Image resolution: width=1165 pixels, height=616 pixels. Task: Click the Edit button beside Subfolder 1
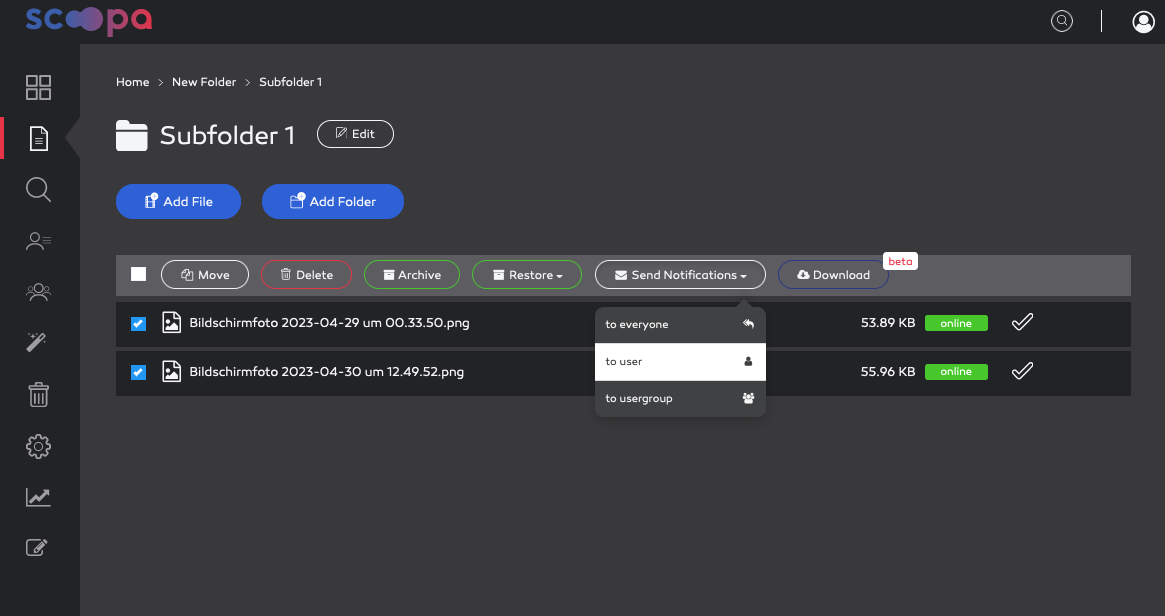(355, 134)
